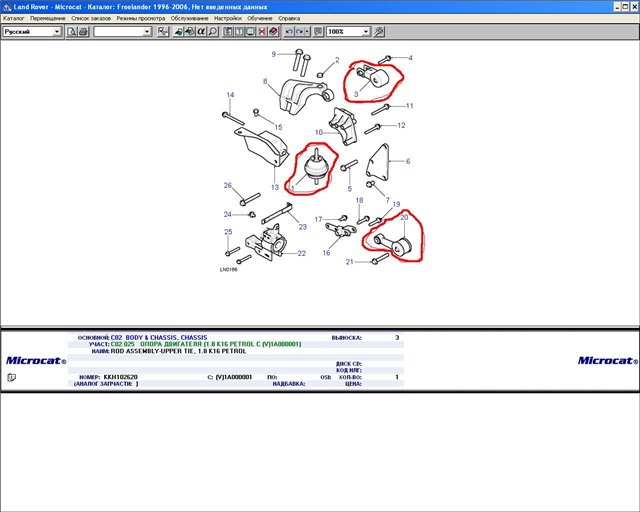Click the printer icon in toolbar
Viewport: 640px width, 512px height.
[x=83, y=31]
